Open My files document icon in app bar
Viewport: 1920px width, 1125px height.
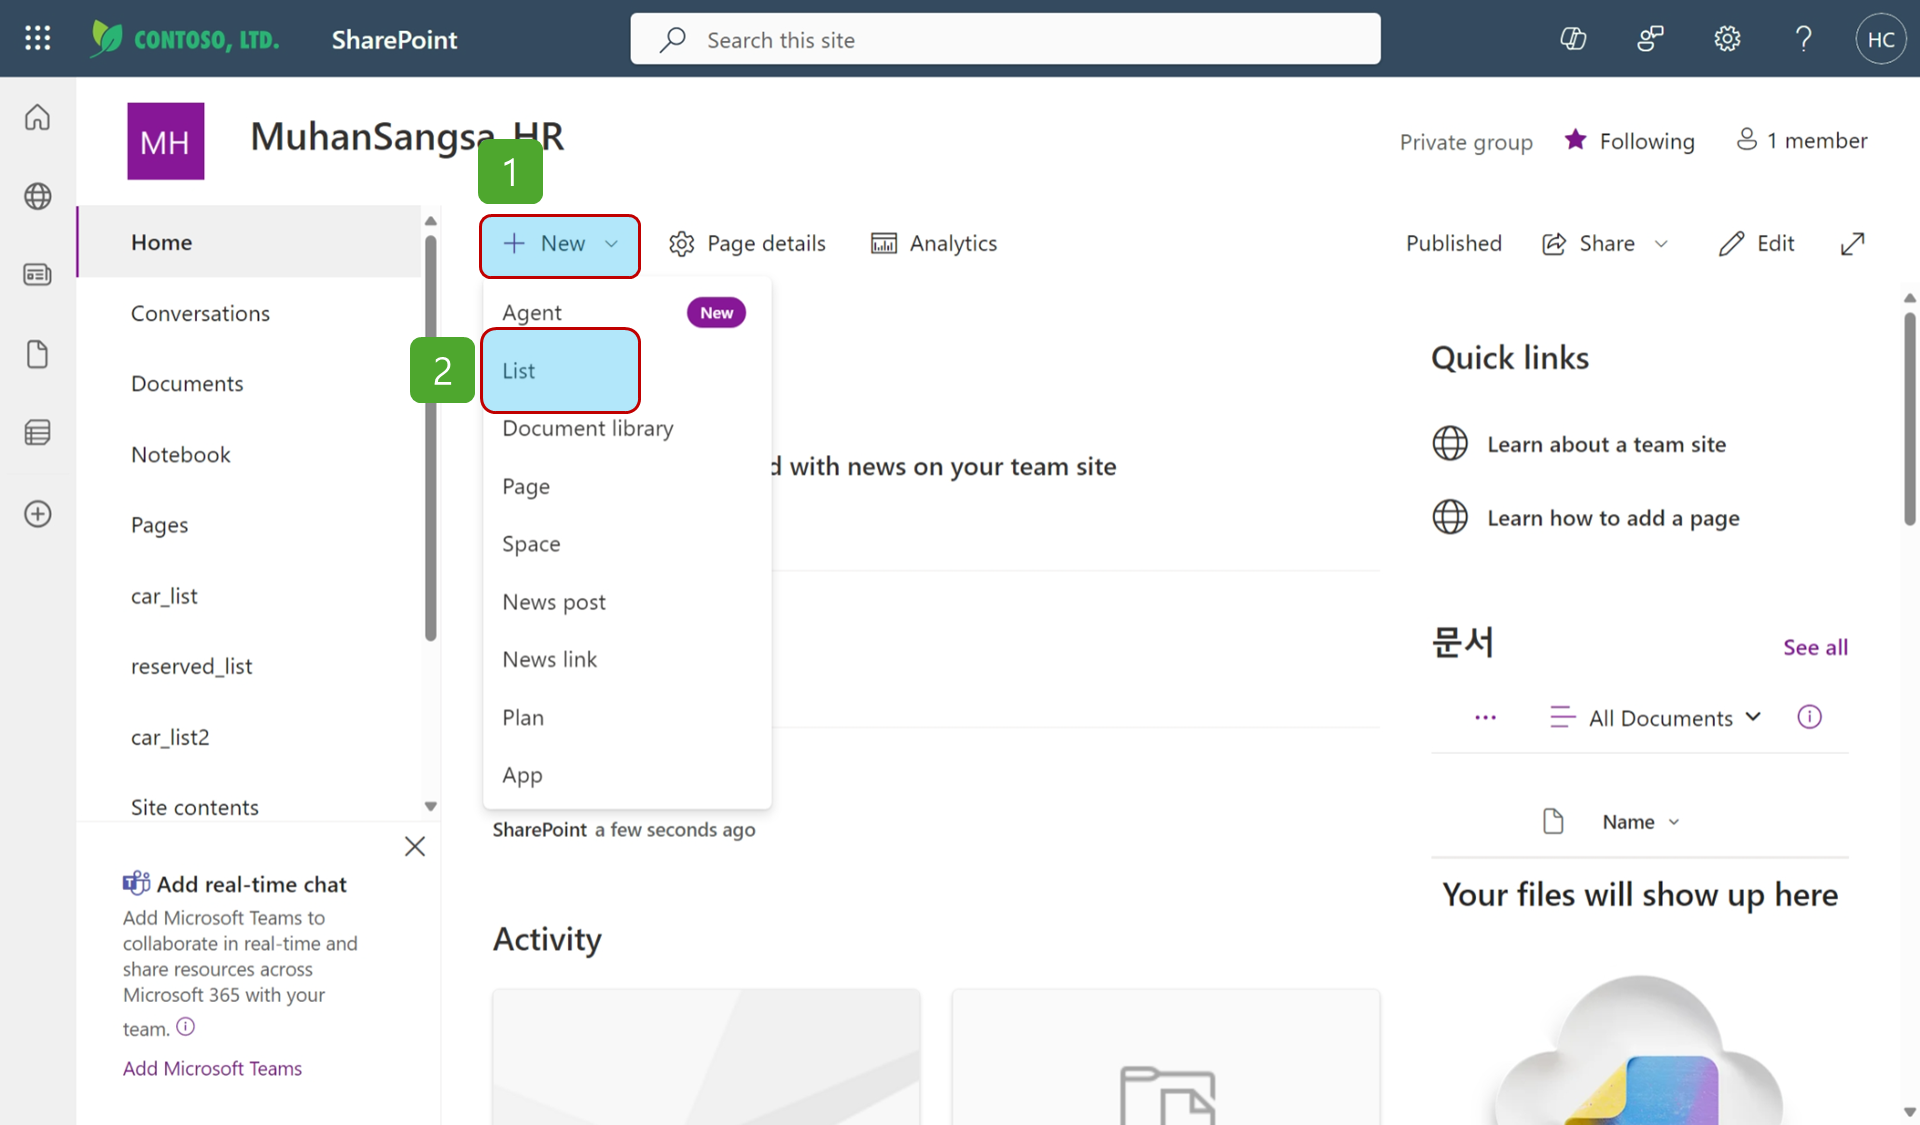(x=37, y=354)
